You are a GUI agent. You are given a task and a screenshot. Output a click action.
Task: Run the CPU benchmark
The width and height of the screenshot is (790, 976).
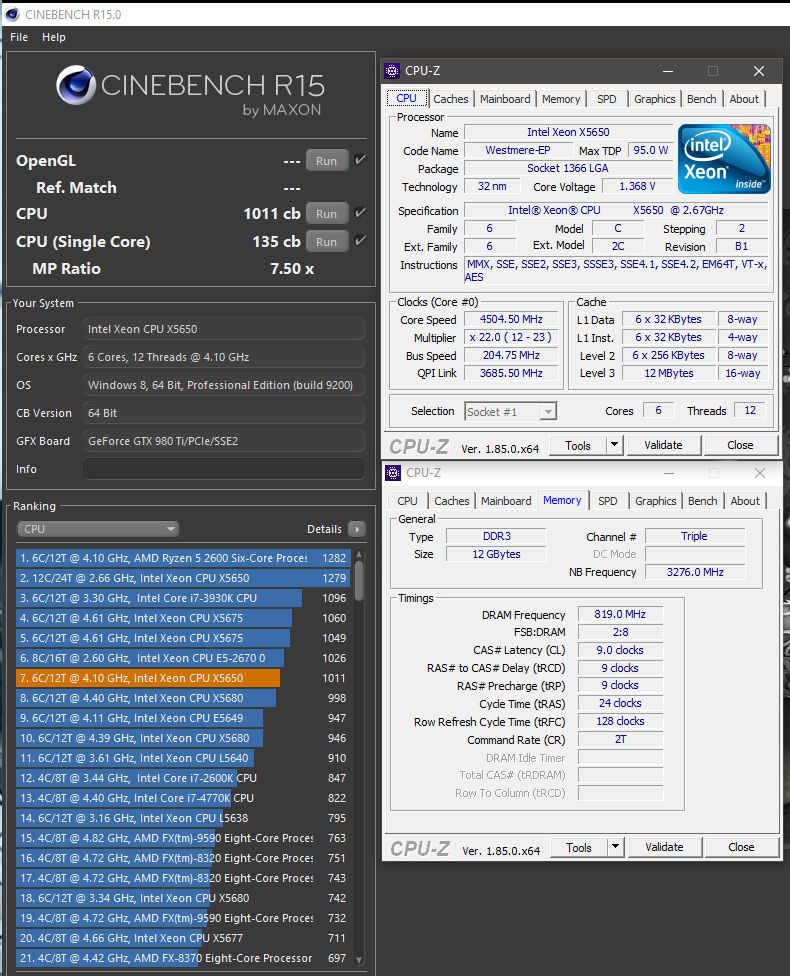click(326, 213)
